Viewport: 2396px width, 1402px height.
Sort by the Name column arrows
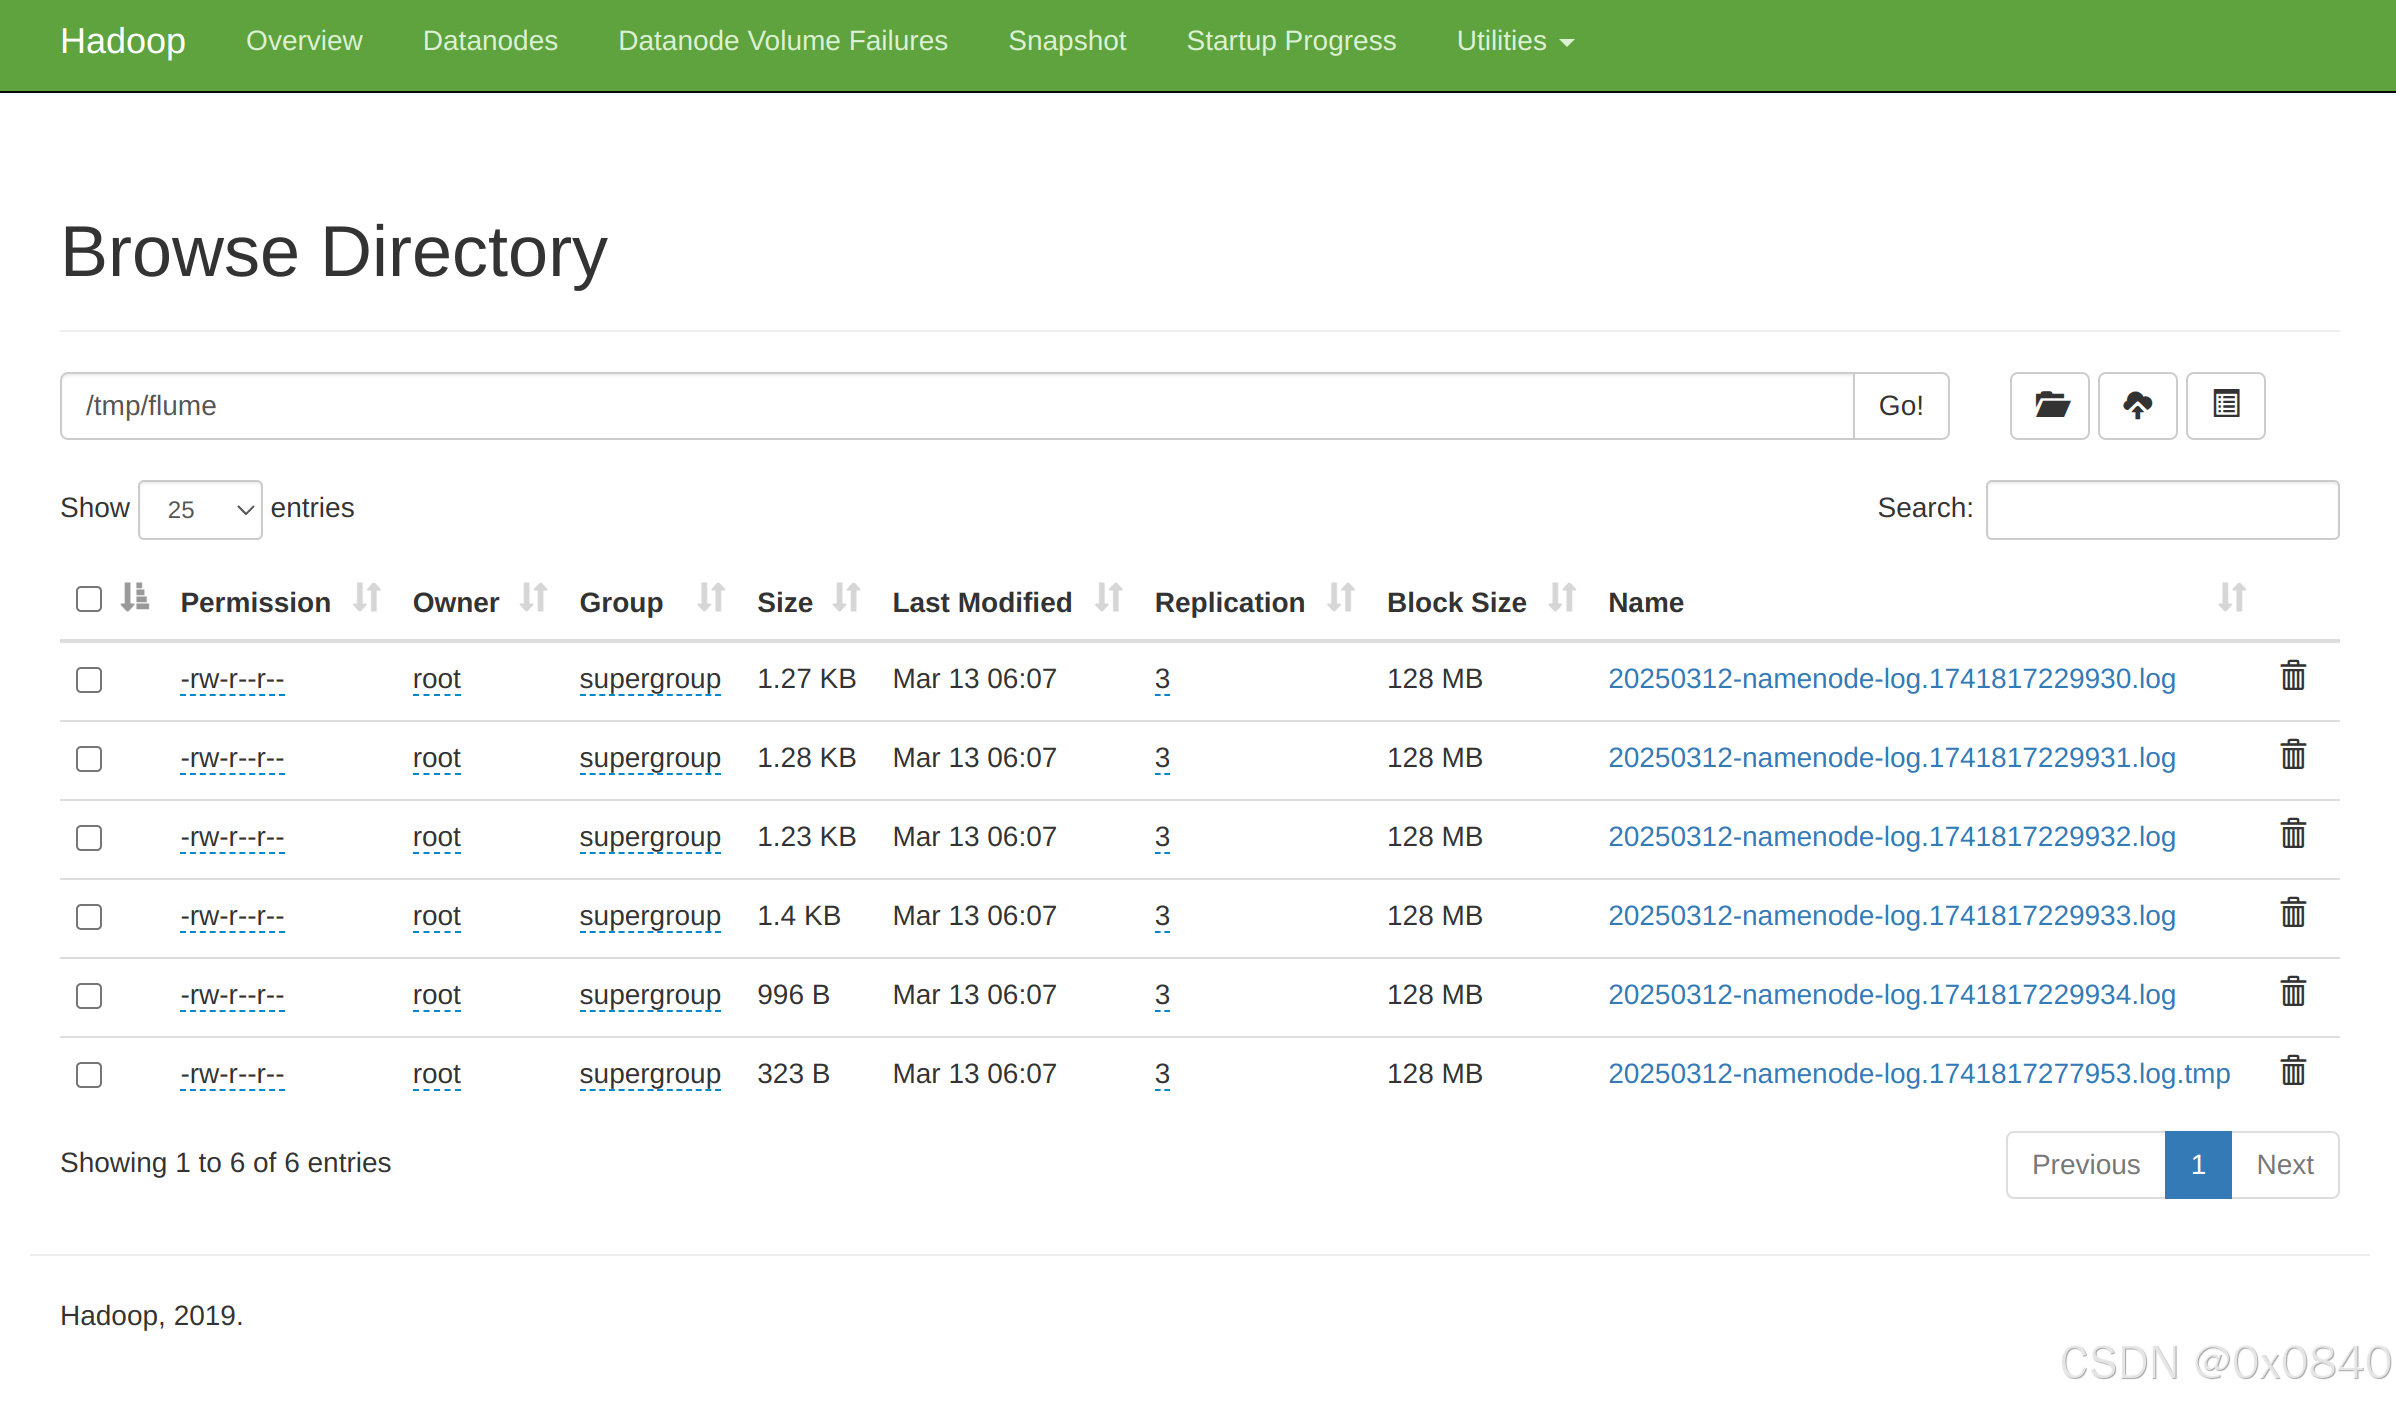pyautogui.click(x=2231, y=599)
